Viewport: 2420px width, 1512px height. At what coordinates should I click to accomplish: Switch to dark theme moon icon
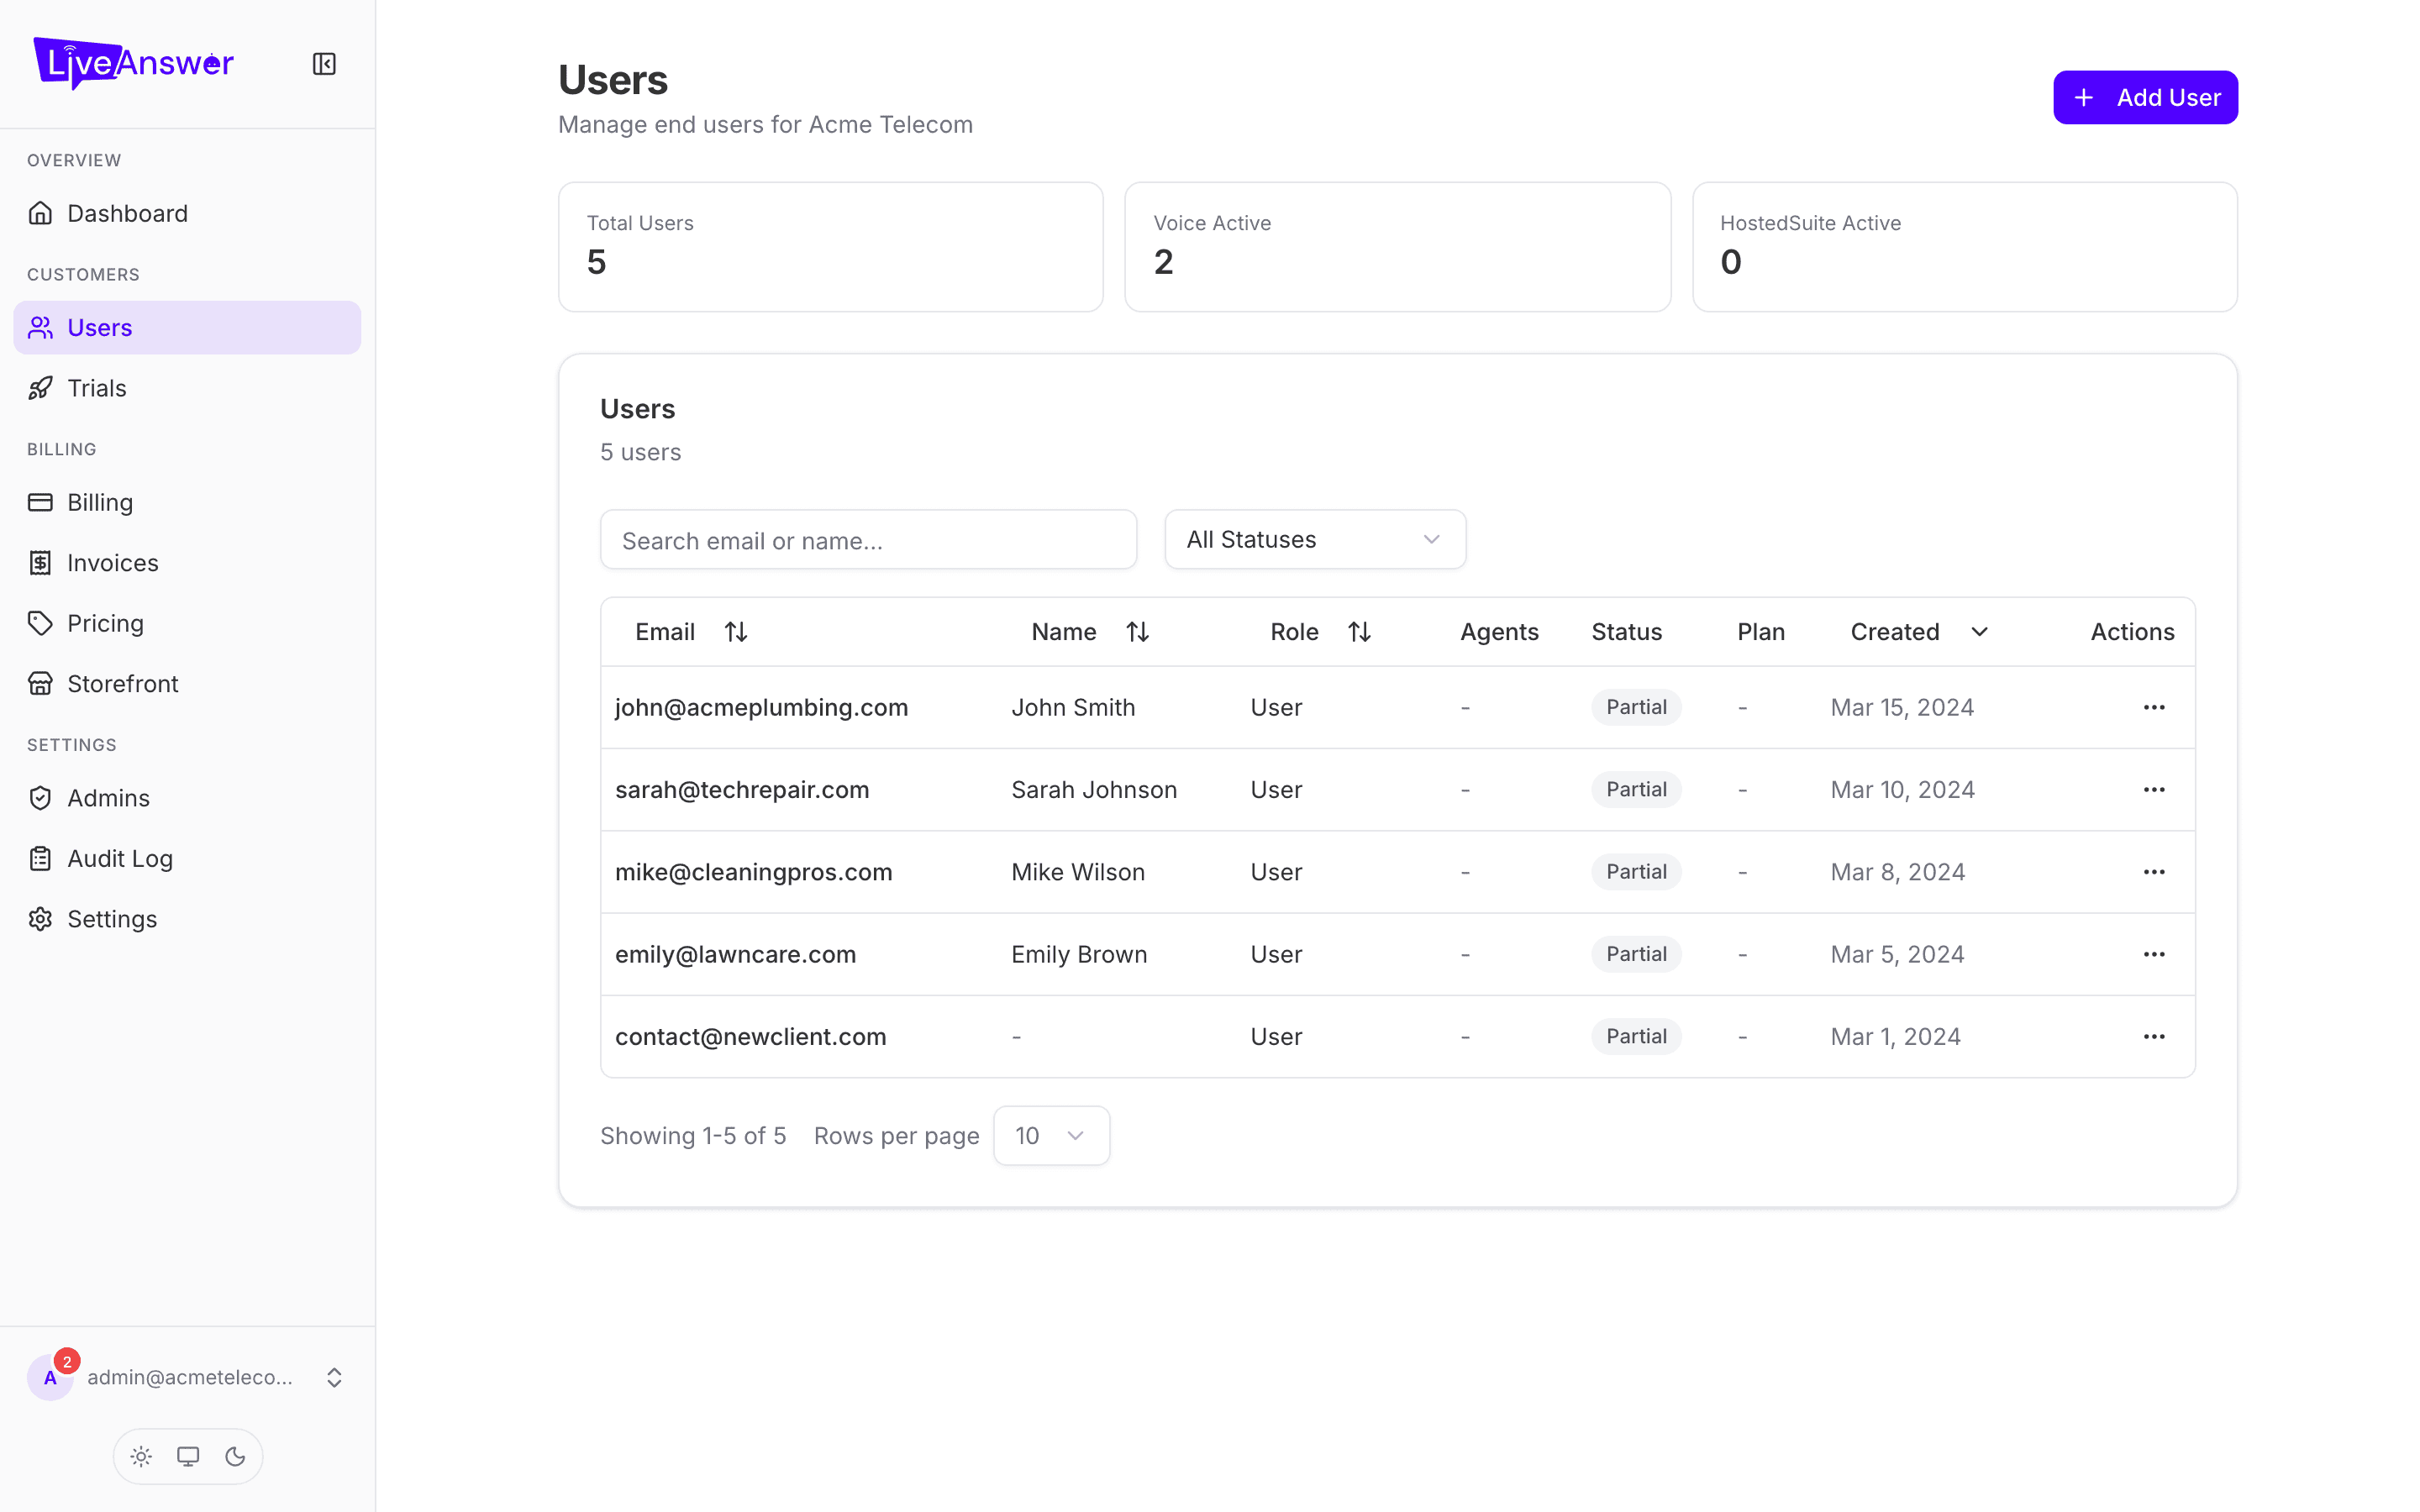235,1456
